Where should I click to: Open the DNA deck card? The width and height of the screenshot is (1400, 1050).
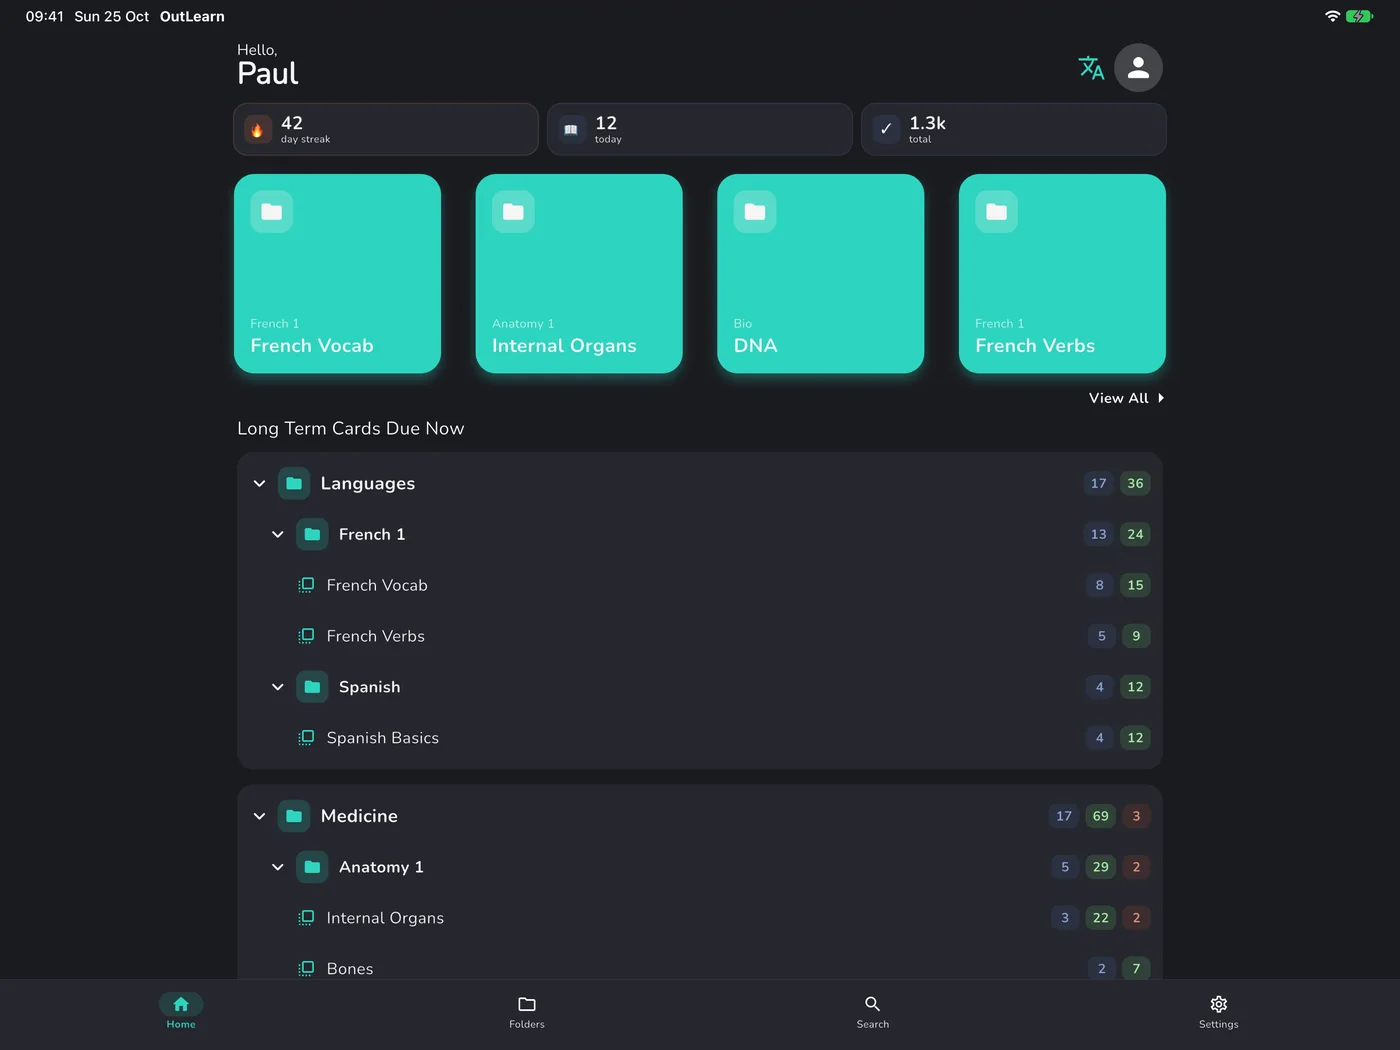tap(821, 274)
